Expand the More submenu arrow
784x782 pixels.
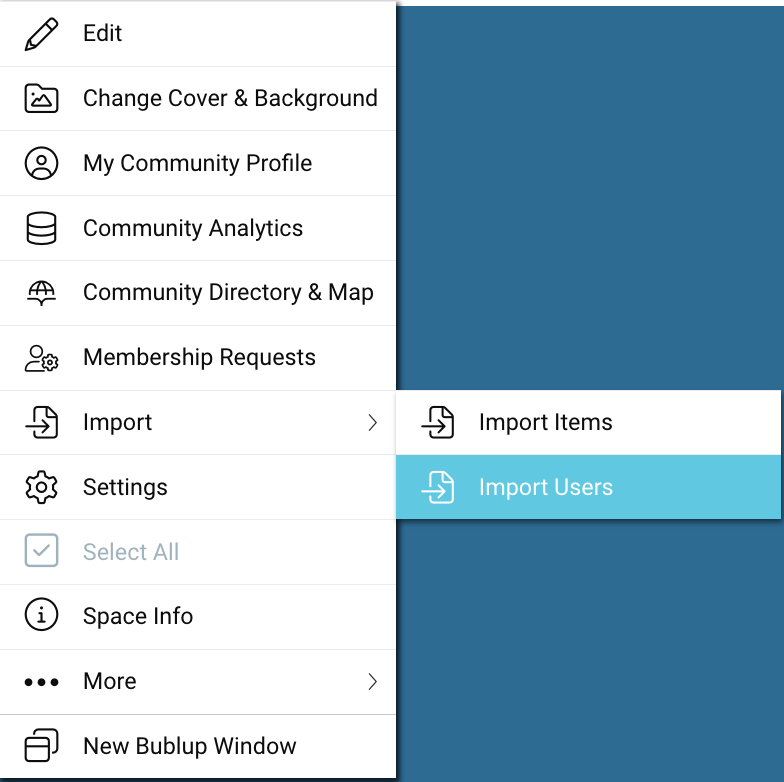(x=372, y=682)
